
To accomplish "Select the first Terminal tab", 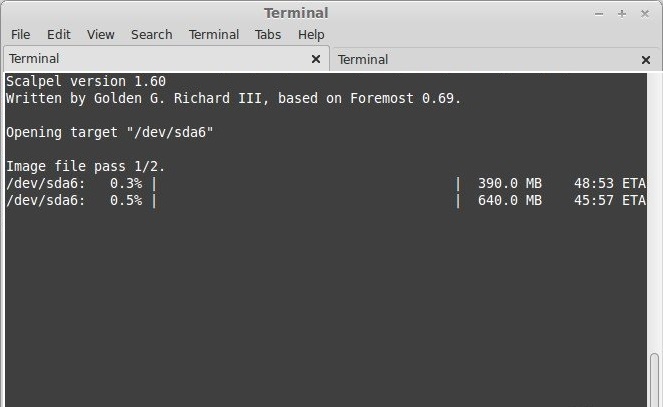I will pyautogui.click(x=166, y=58).
